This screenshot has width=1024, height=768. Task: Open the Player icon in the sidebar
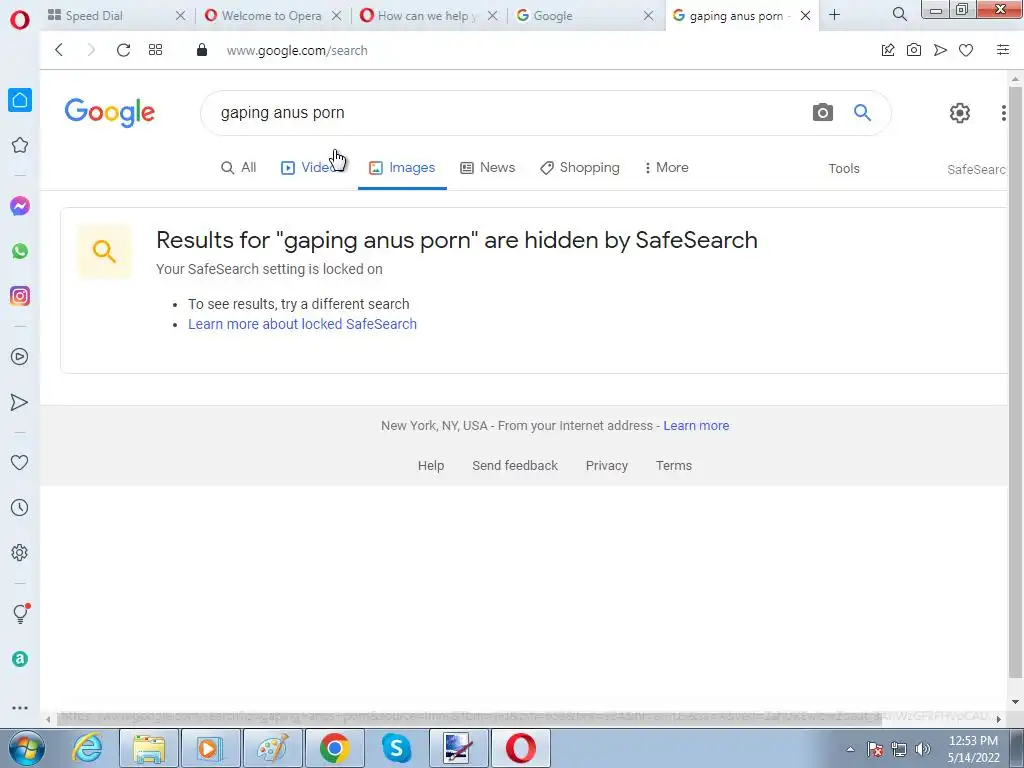(x=20, y=357)
